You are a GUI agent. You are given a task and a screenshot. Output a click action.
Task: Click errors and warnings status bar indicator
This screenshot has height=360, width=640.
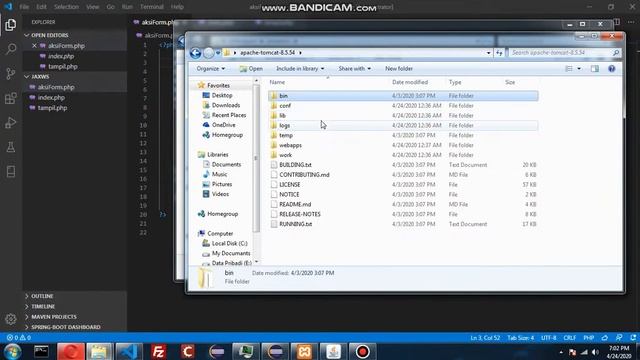coord(19,338)
